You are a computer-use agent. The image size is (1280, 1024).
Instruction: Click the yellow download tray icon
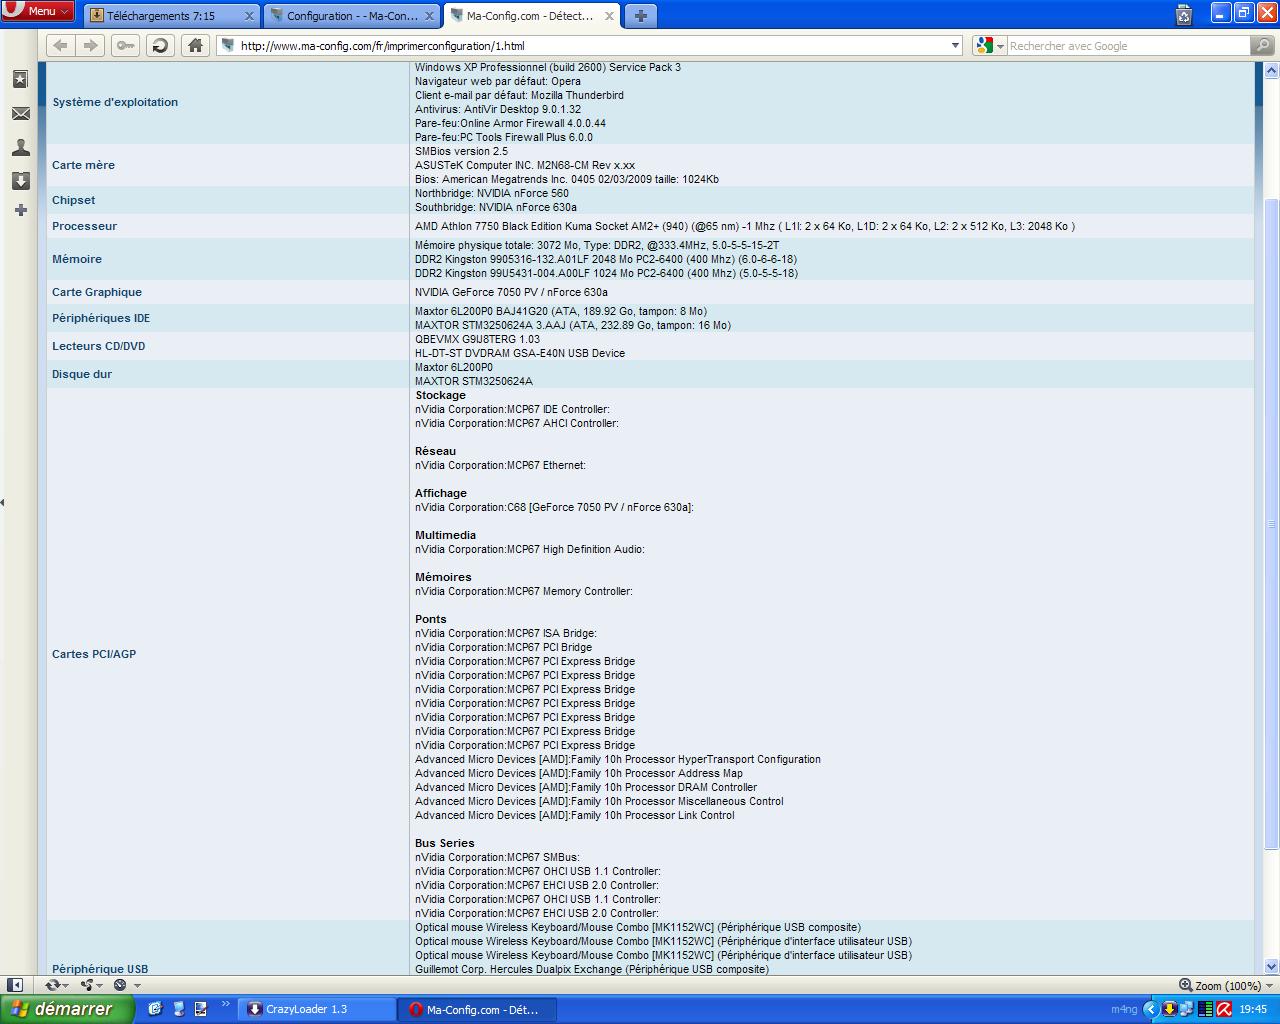[x=1168, y=1009]
